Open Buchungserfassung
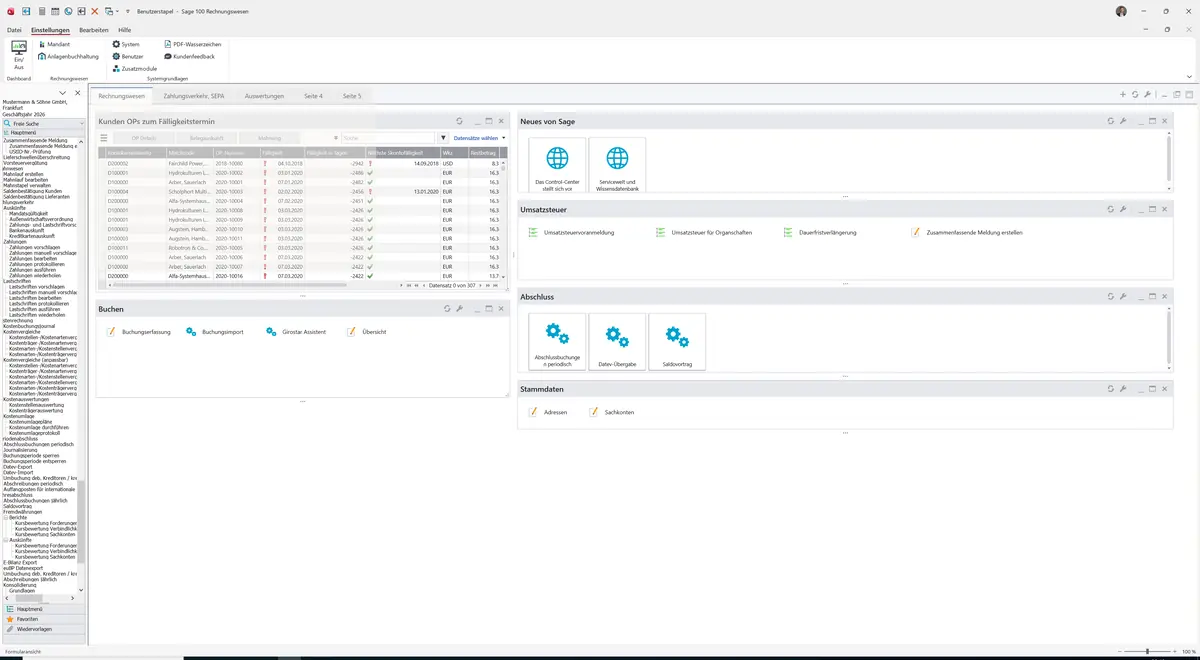 pyautogui.click(x=139, y=331)
